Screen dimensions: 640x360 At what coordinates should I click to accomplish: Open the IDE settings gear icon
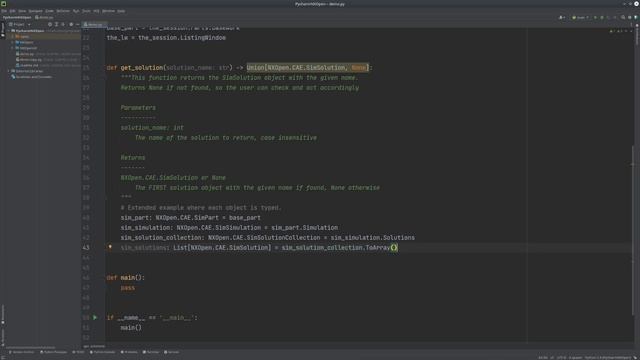tap(629, 18)
